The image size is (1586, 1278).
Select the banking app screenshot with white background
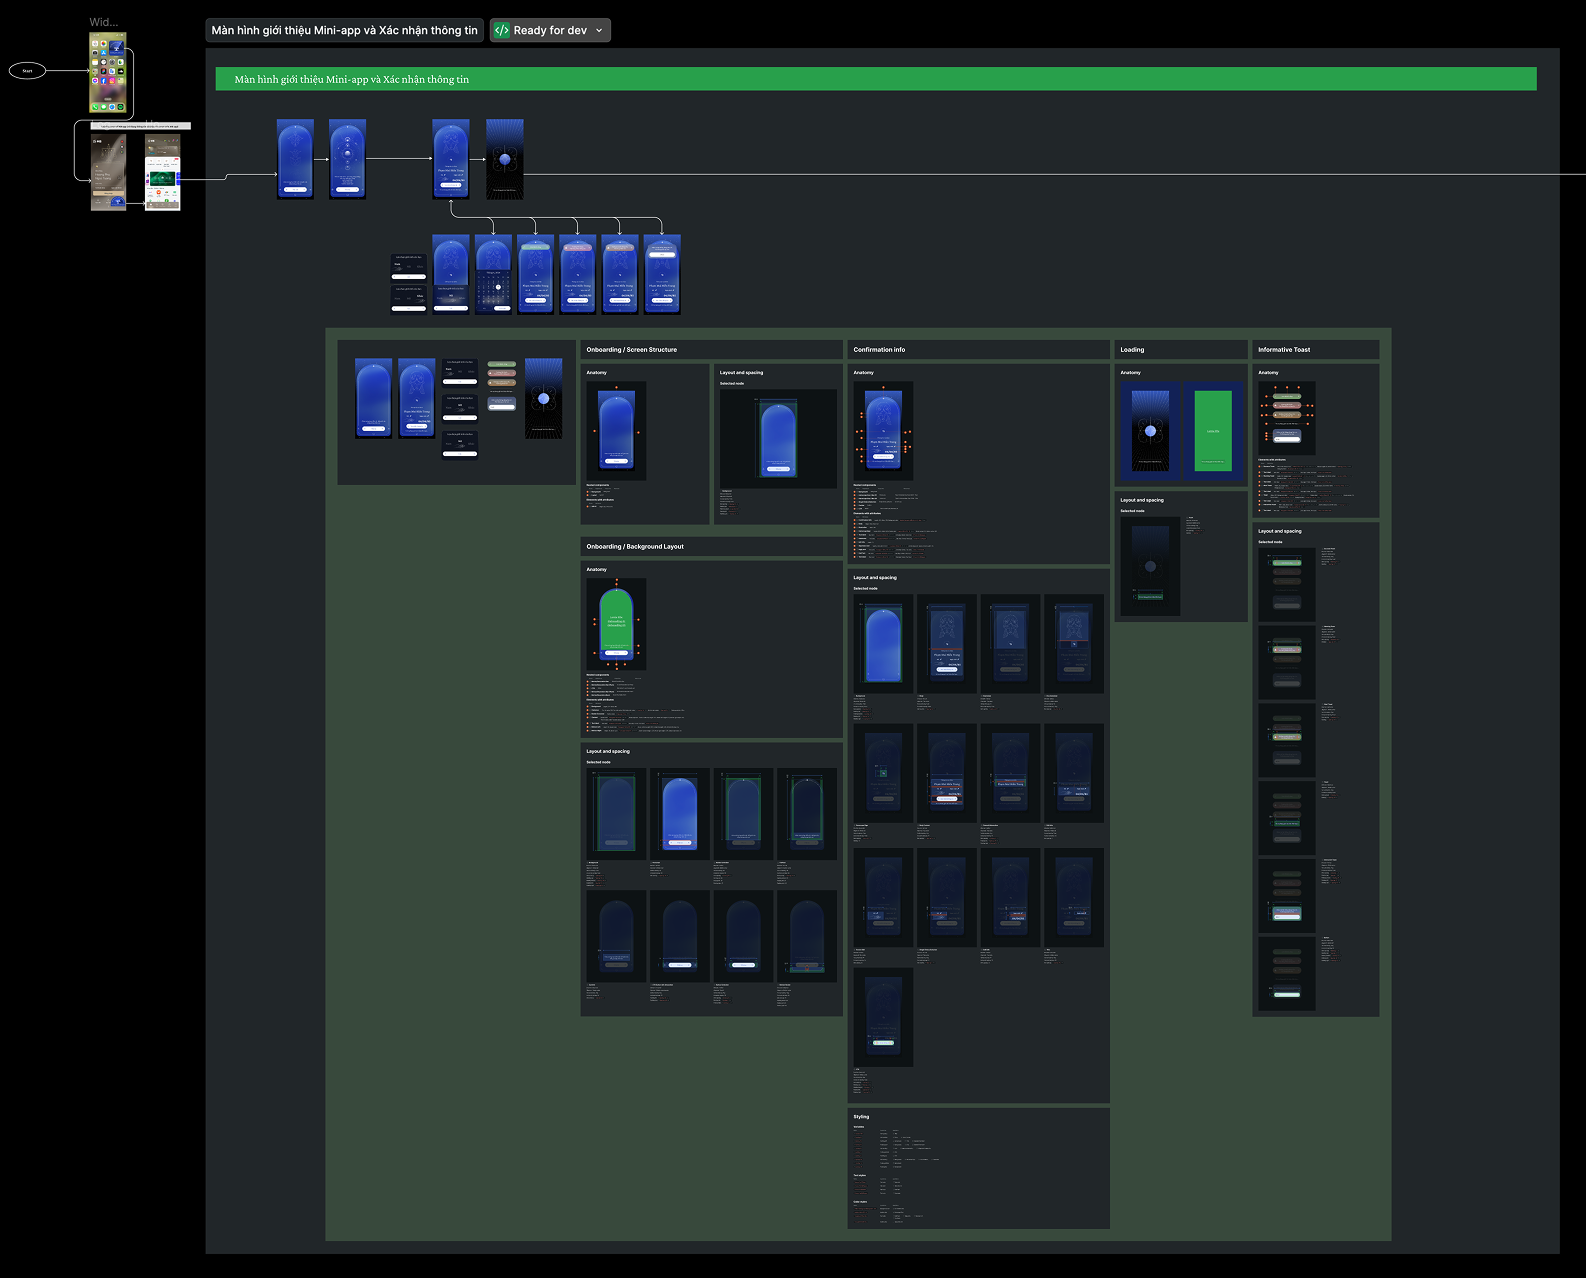(x=162, y=180)
